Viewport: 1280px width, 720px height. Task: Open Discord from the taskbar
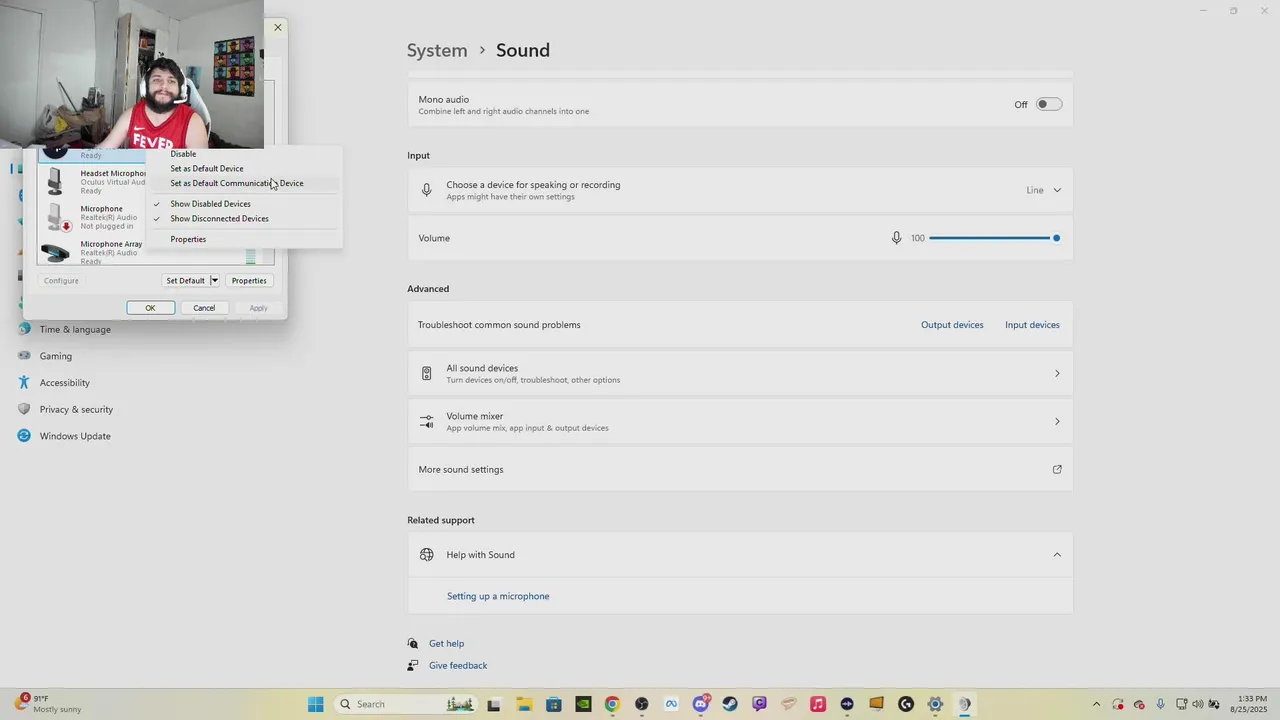701,704
